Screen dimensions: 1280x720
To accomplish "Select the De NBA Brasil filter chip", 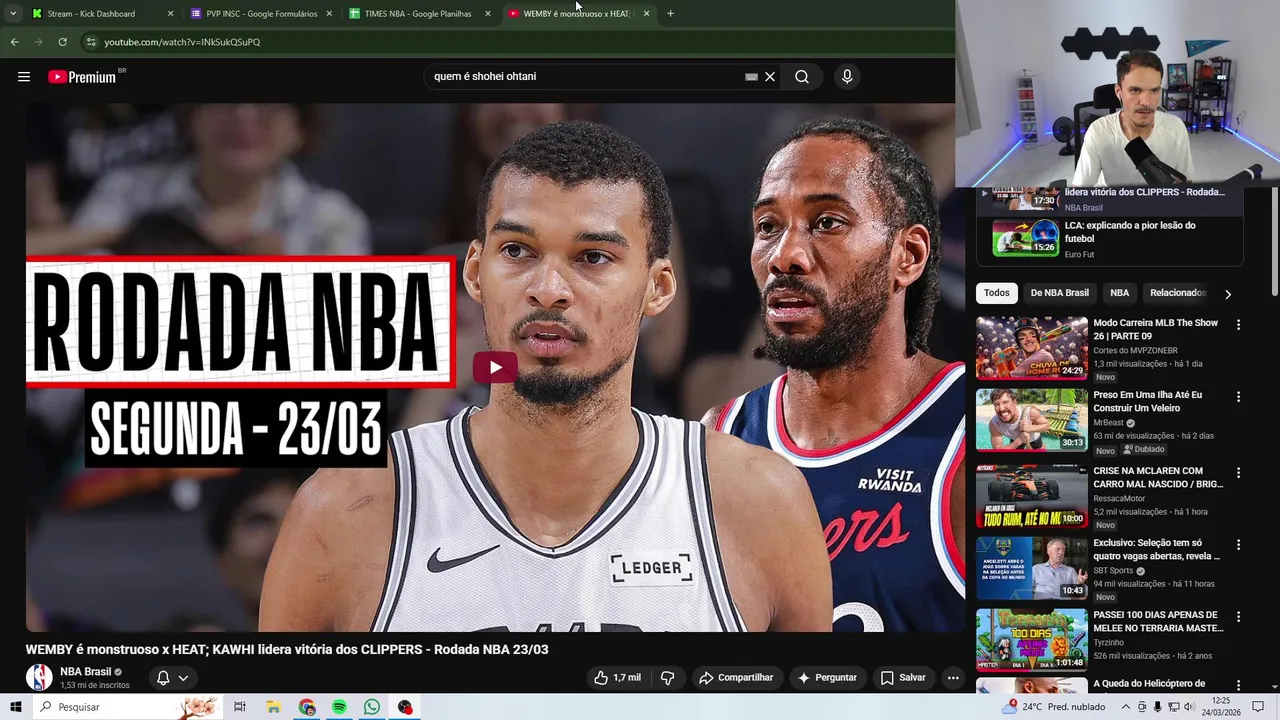I will tap(1059, 292).
